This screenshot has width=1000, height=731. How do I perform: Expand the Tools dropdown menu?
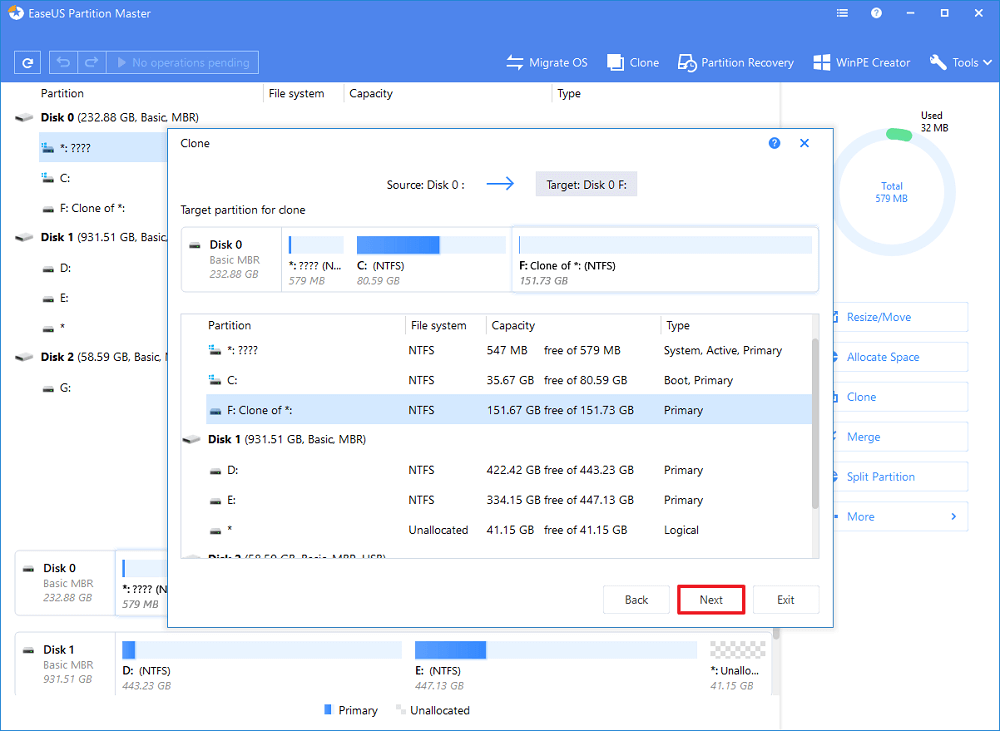[x=960, y=63]
